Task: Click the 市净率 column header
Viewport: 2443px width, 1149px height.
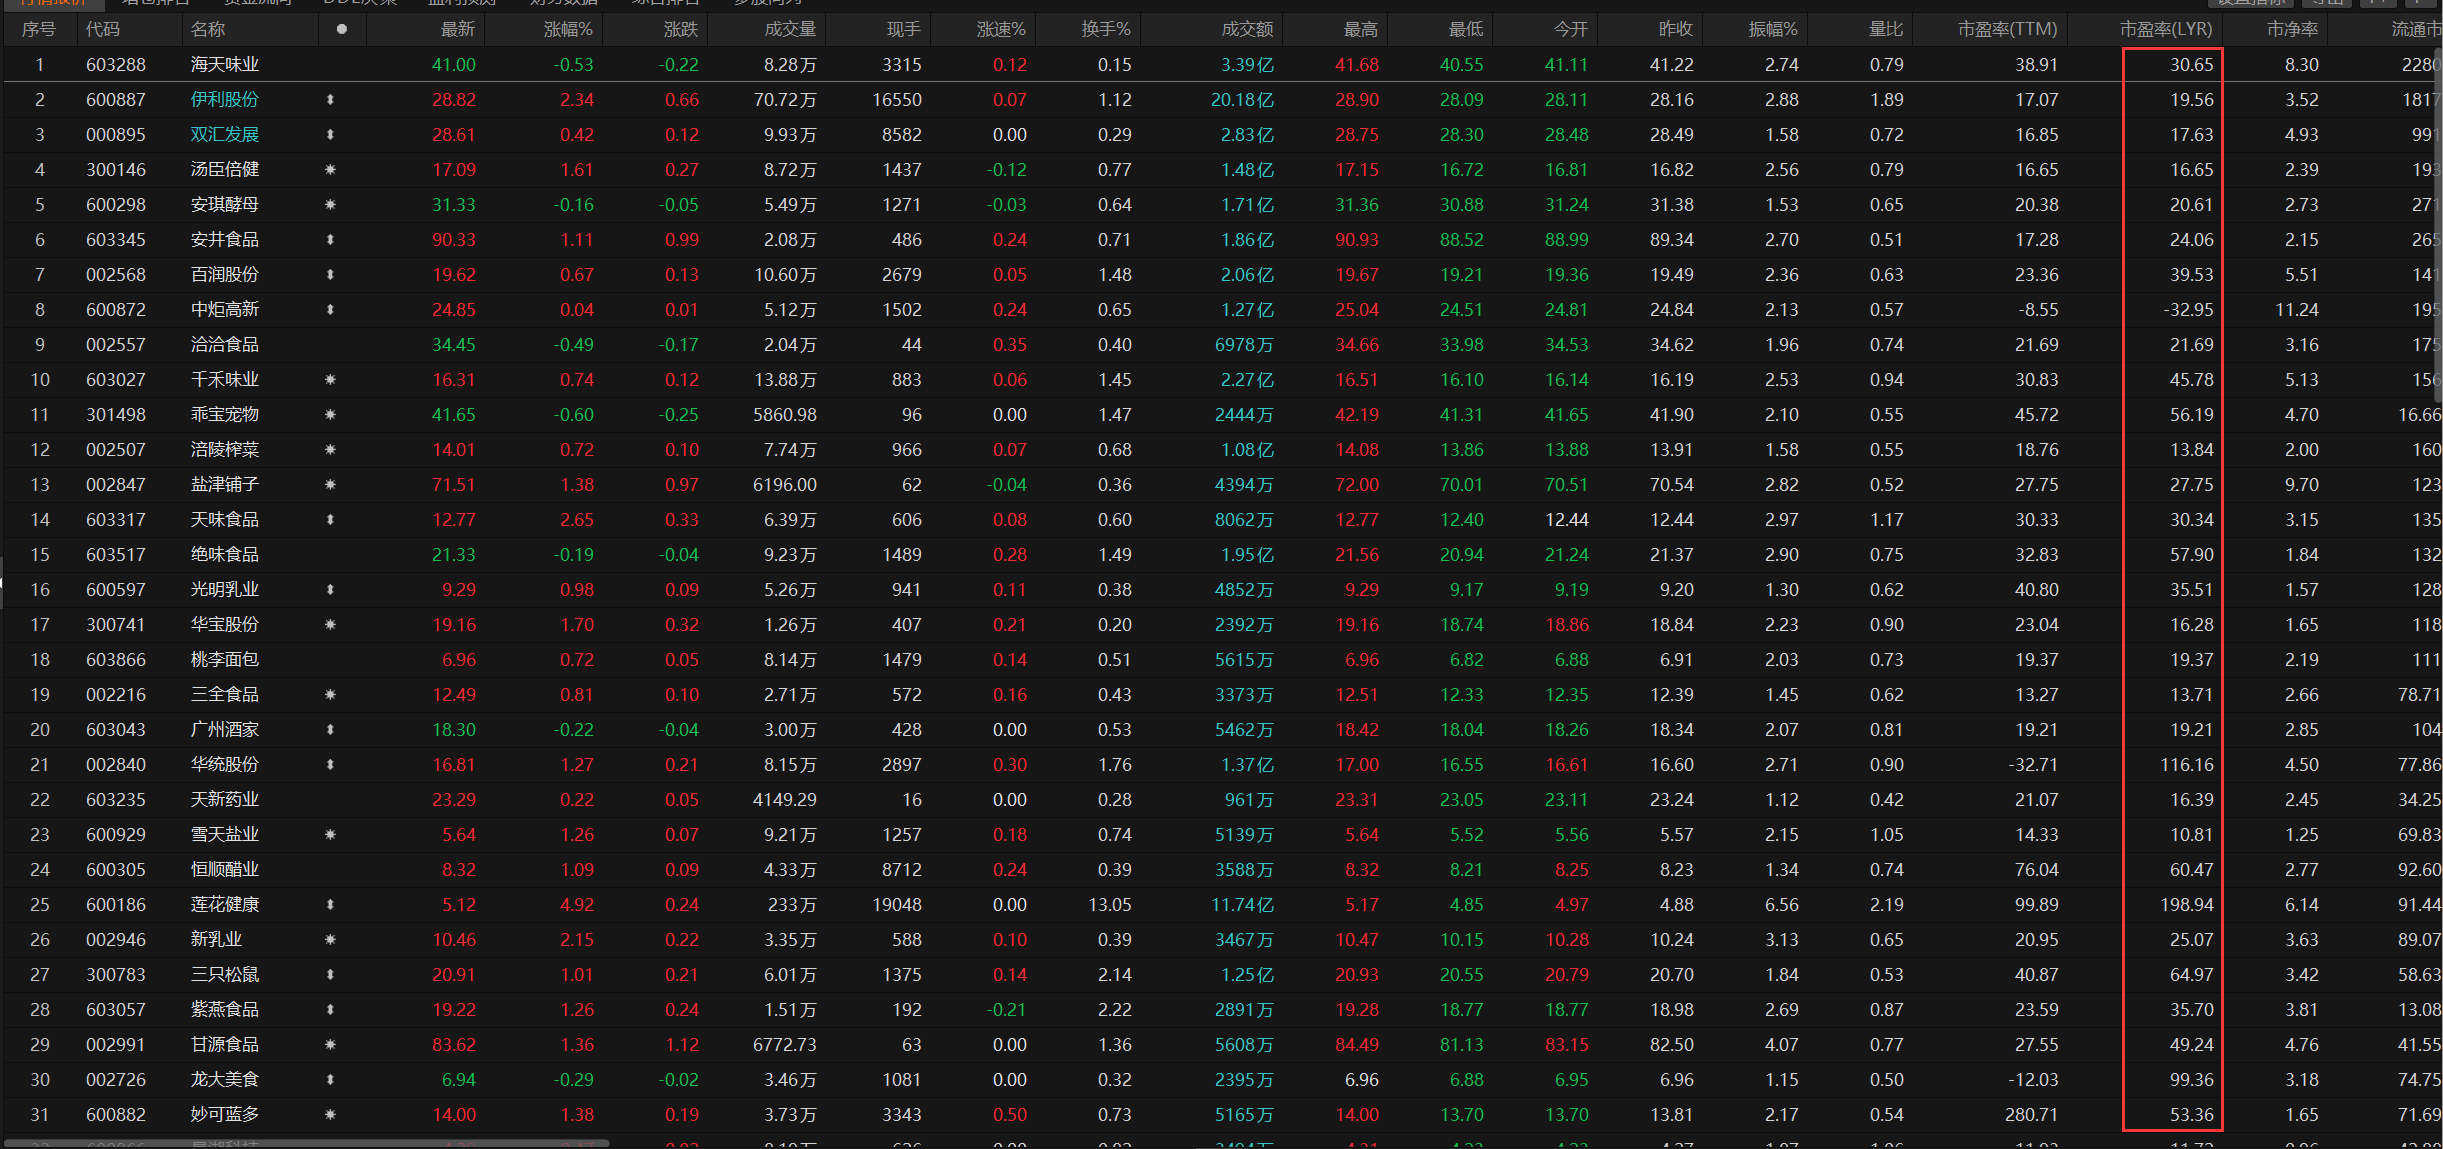Action: tap(2292, 29)
